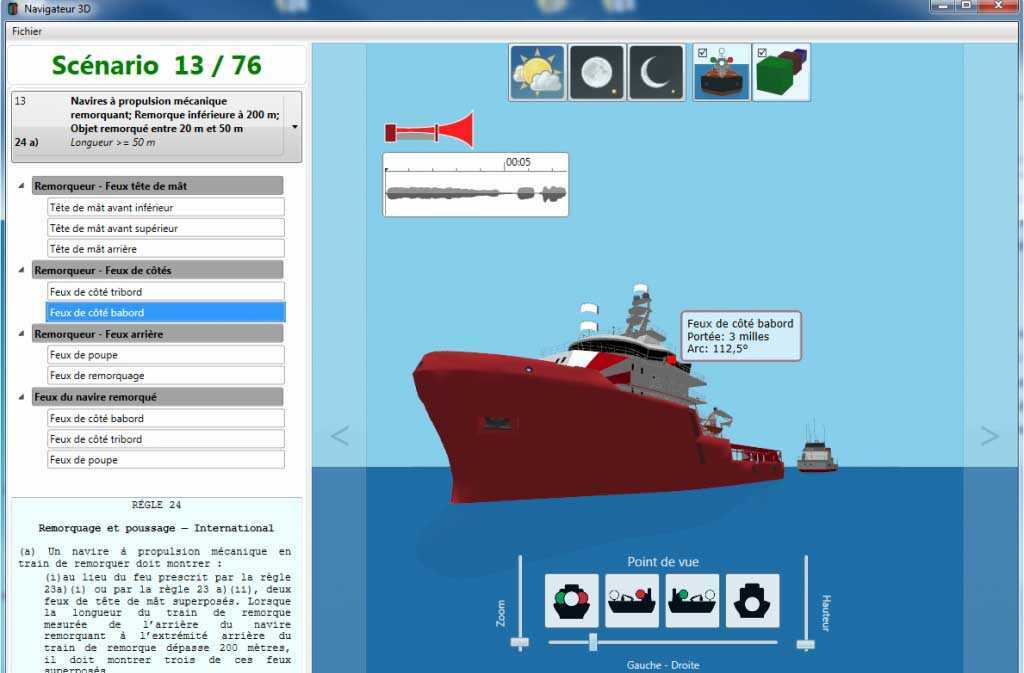Click the foghorn audio waveform timeline

pyautogui.click(x=476, y=191)
